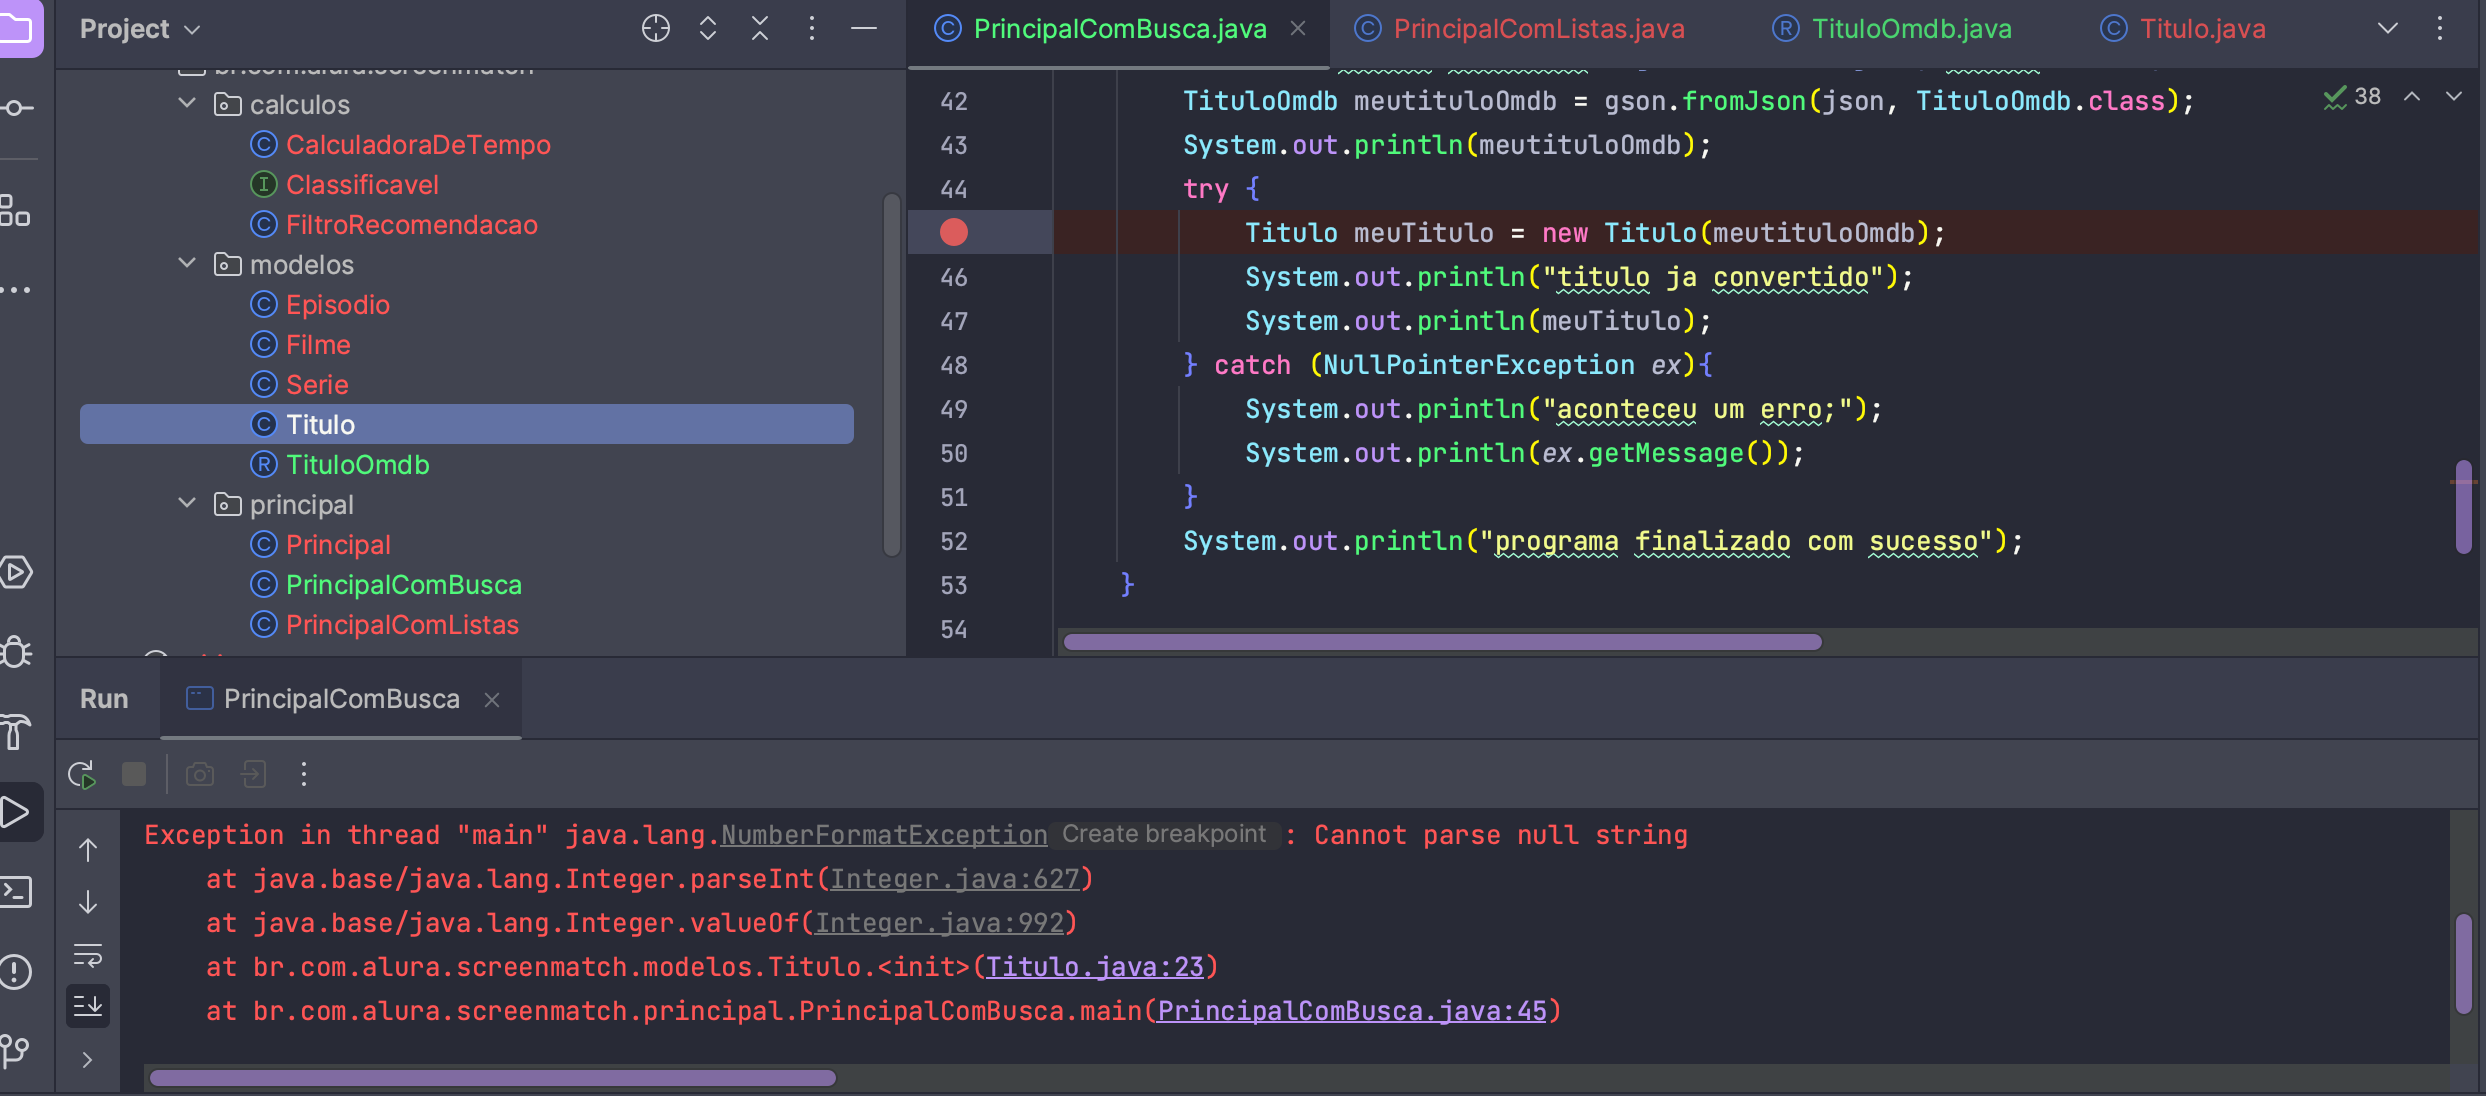Rerun PrincipalComBusca
The image size is (2486, 1096).
[x=82, y=774]
